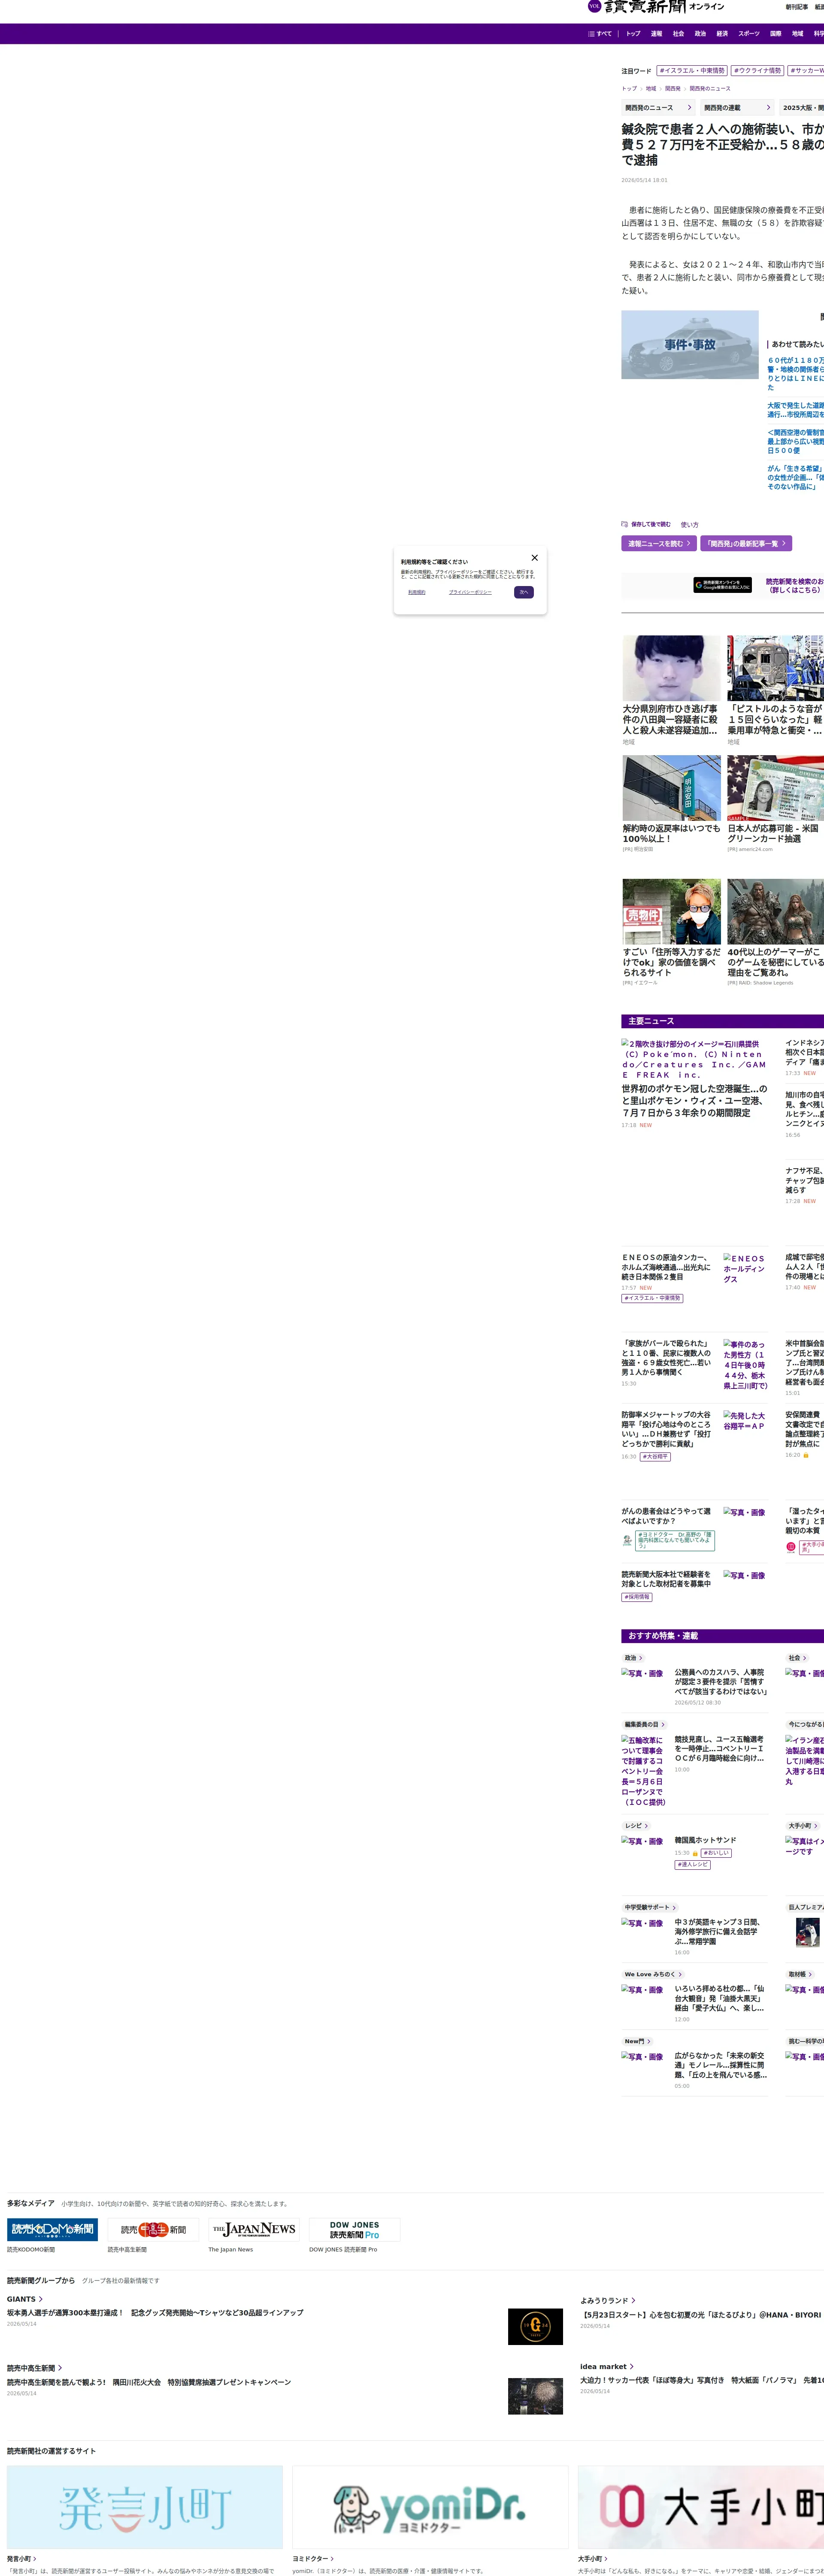Expand the We Love みちのく category
The height and width of the screenshot is (2576, 824).
pyautogui.click(x=653, y=1974)
